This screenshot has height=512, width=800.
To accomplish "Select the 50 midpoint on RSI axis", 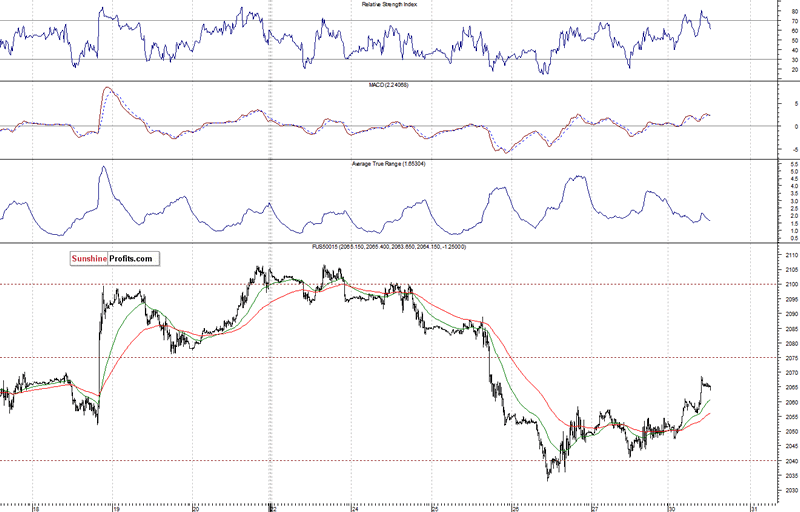I will pyautogui.click(x=795, y=40).
